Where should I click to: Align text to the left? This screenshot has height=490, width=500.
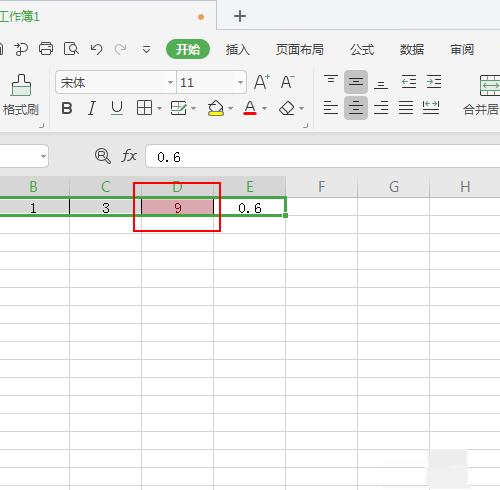point(331,108)
